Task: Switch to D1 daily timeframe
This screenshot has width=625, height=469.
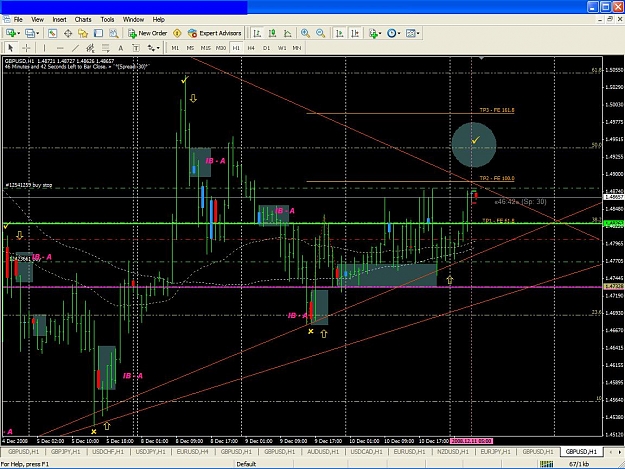Action: [266, 48]
